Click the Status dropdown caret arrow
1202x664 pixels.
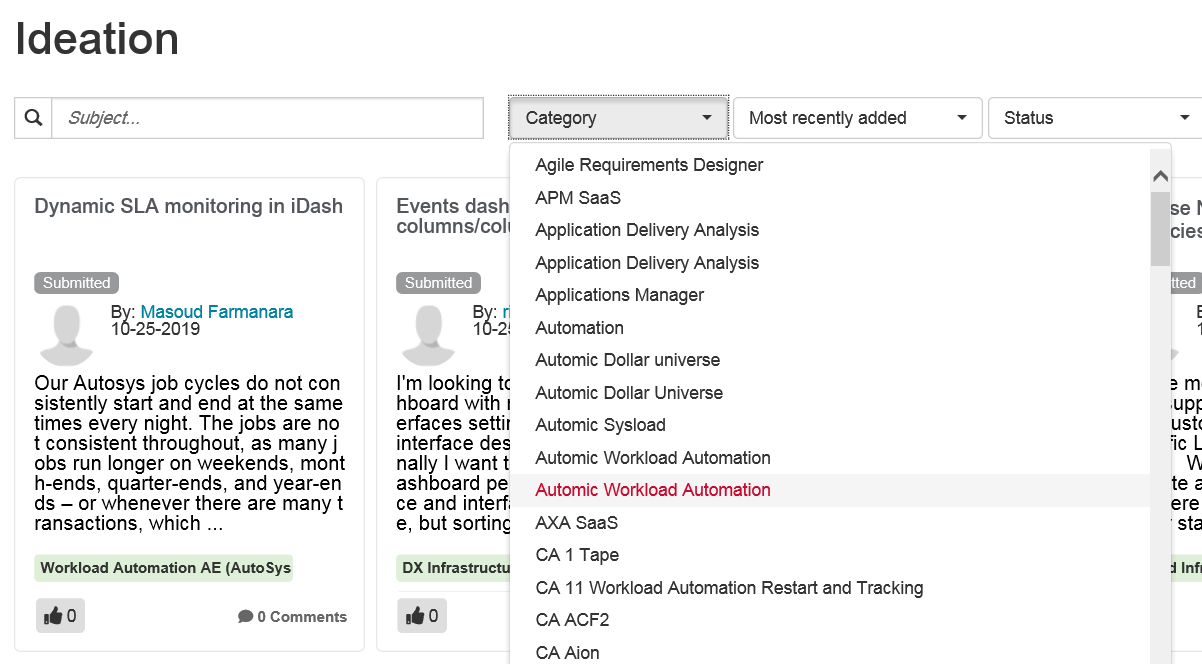[1184, 118]
